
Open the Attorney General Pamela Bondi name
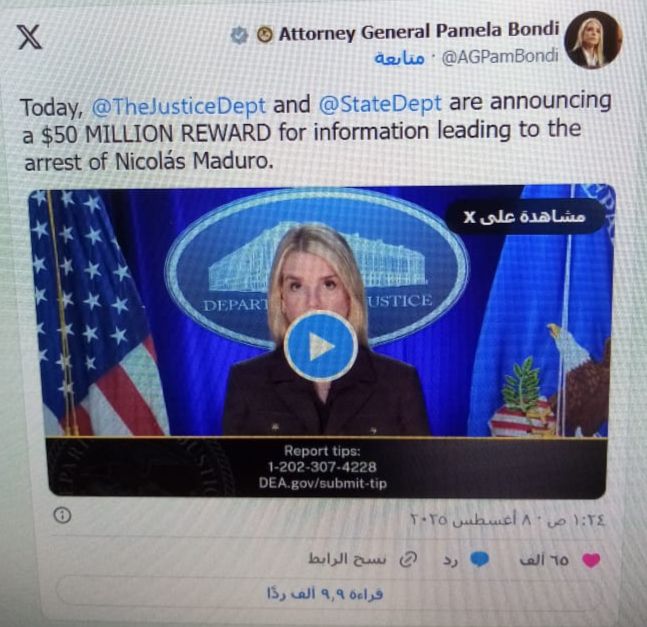pos(418,32)
